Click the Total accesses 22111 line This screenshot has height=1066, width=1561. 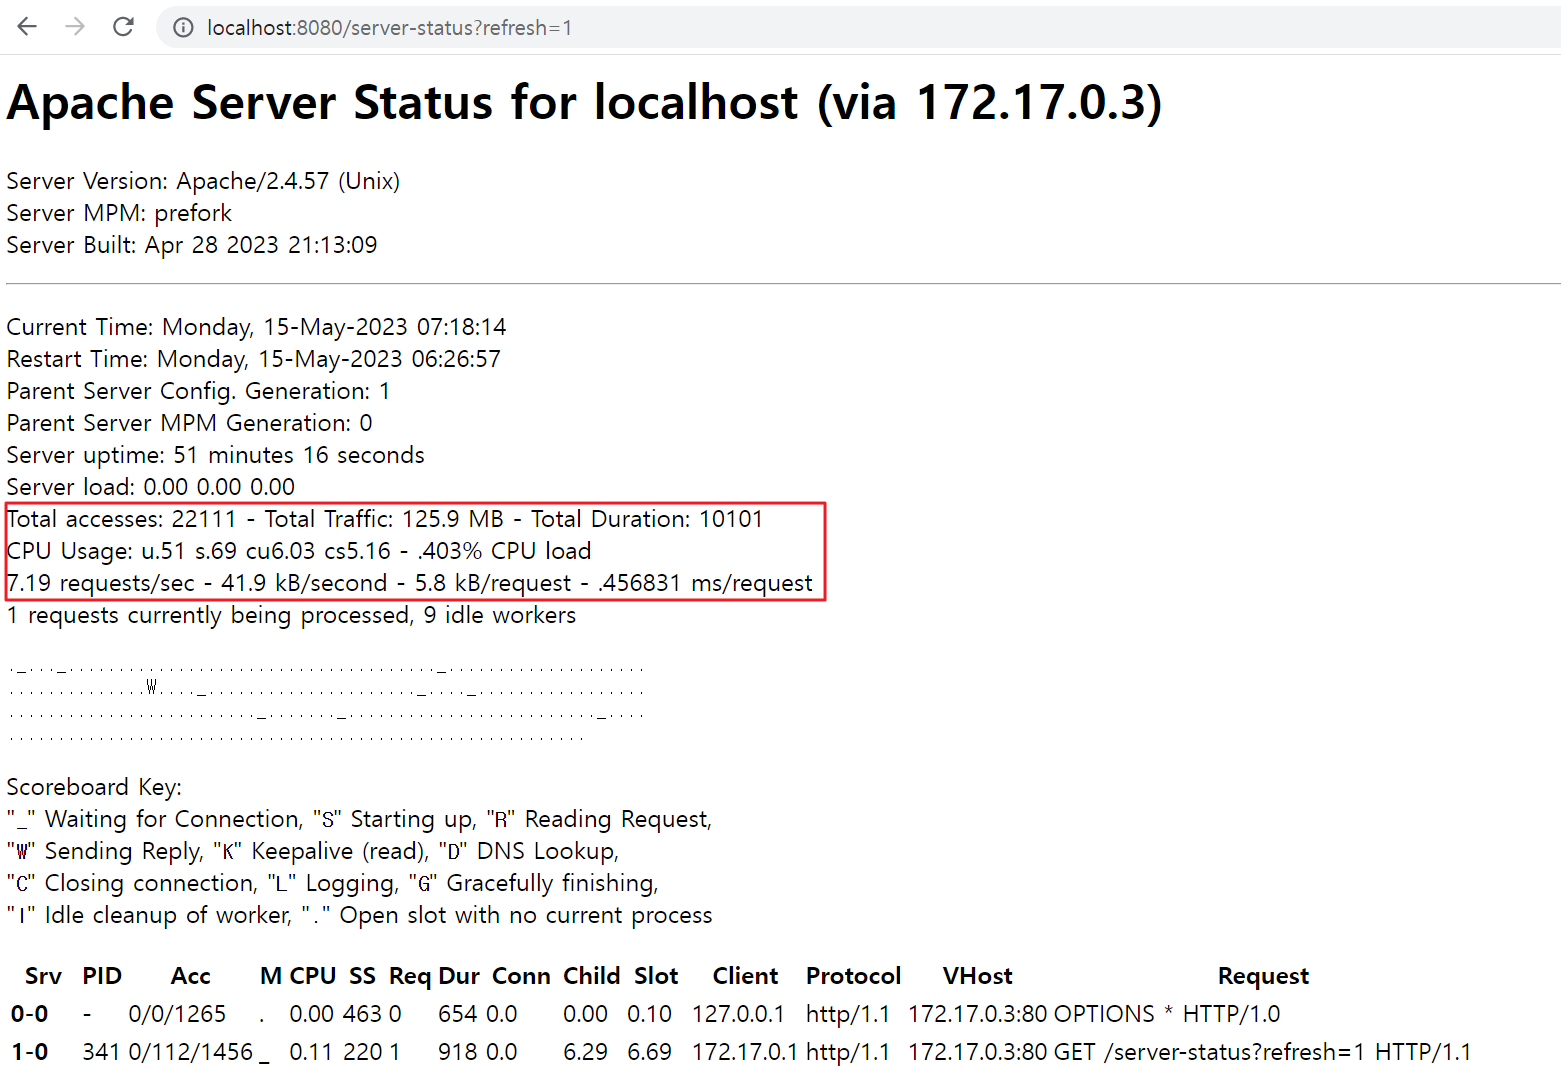385,519
